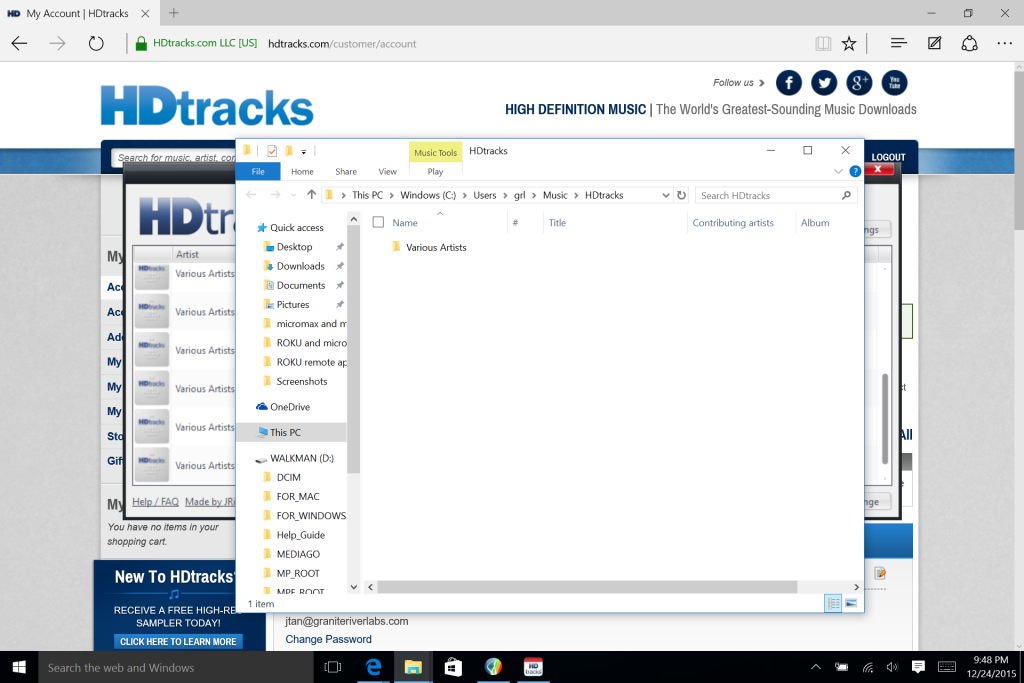Click the horizontal scrollbar in Explorer
1024x683 pixels.
587,587
